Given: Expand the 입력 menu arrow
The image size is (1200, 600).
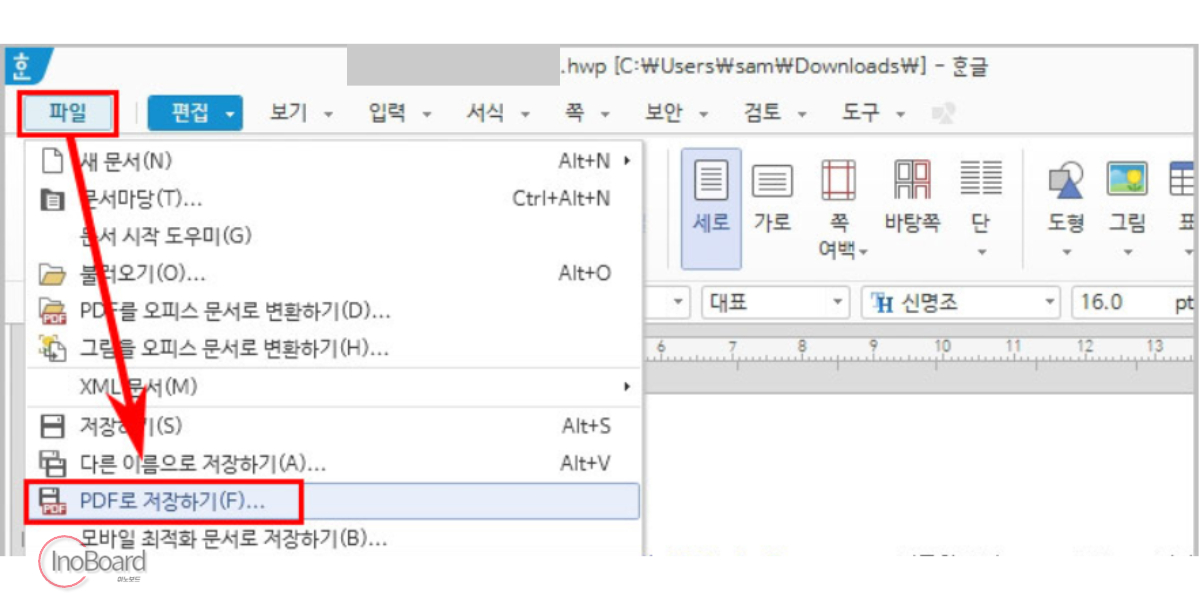Looking at the screenshot, I should 426,115.
